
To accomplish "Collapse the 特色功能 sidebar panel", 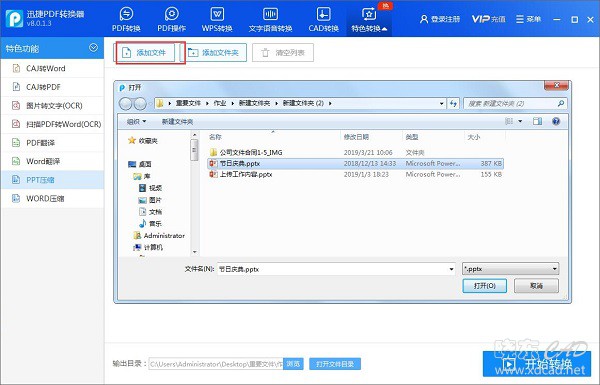I will click(x=93, y=48).
